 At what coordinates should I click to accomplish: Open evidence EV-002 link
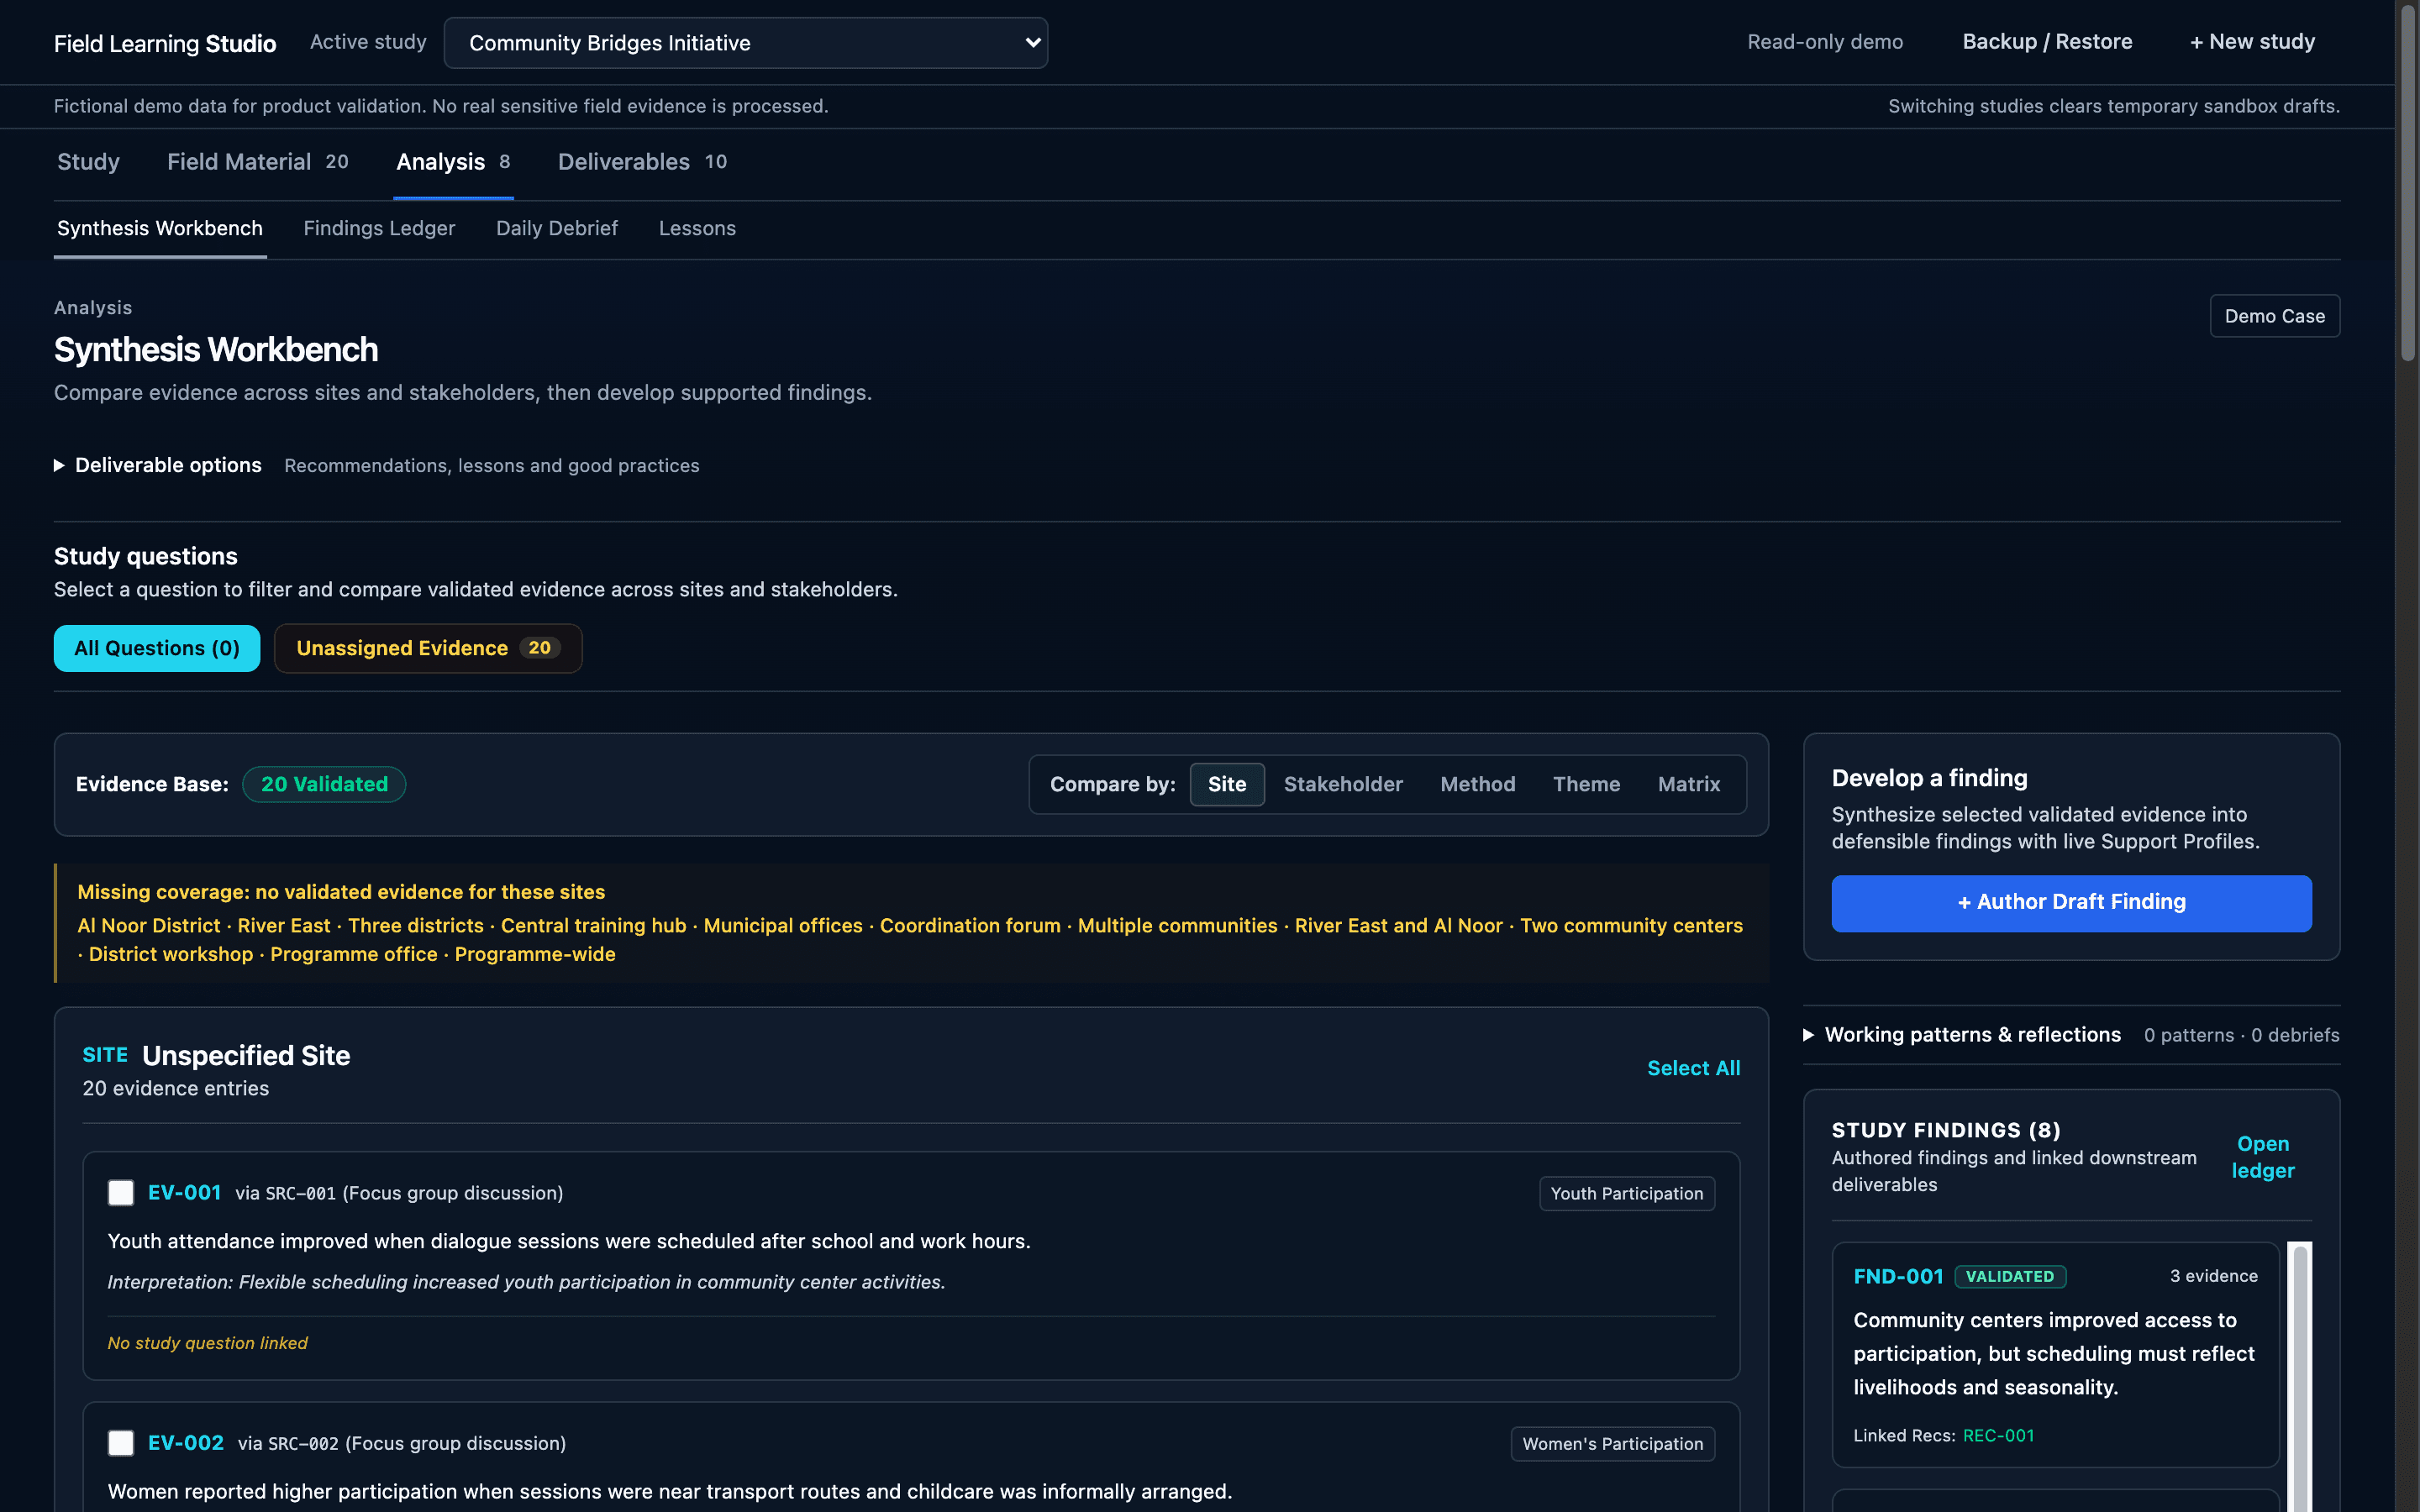(x=186, y=1443)
